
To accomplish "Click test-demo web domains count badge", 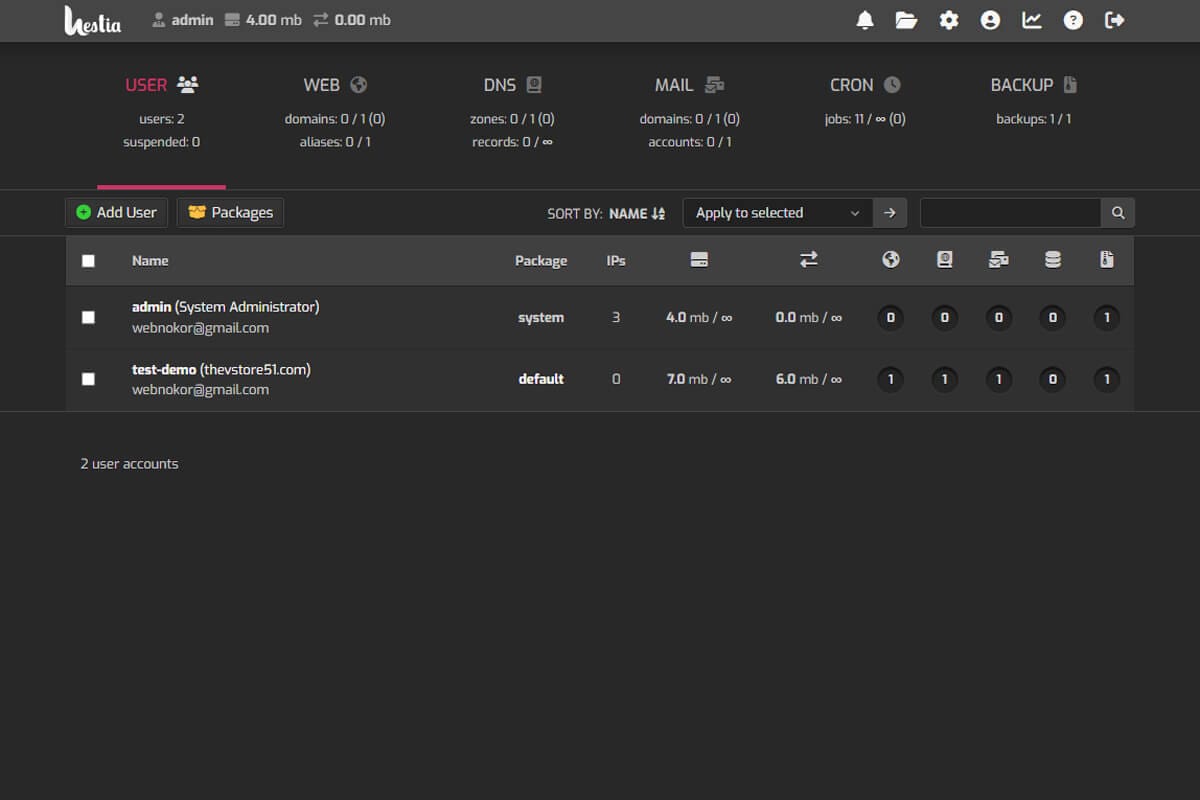I will 890,379.
